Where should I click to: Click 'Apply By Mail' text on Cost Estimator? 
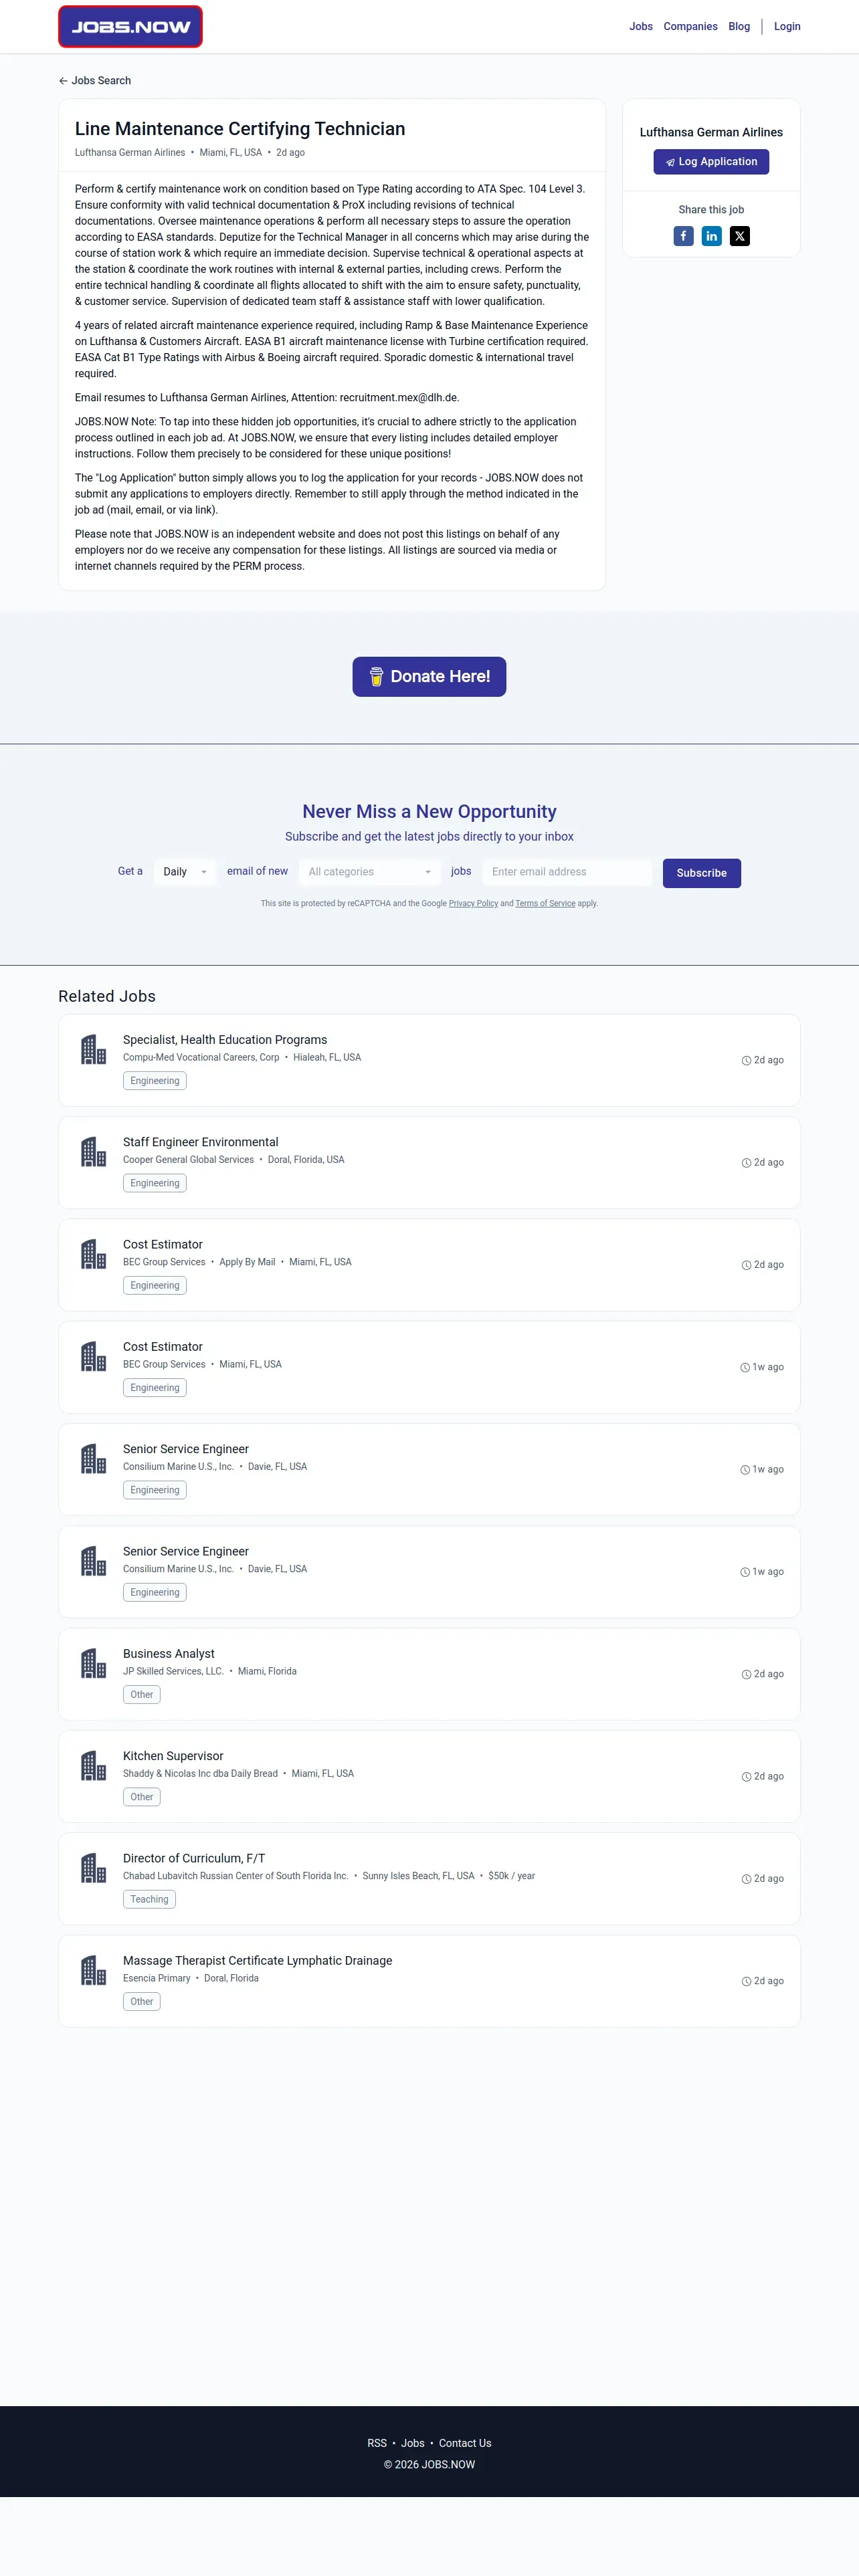click(x=247, y=1262)
